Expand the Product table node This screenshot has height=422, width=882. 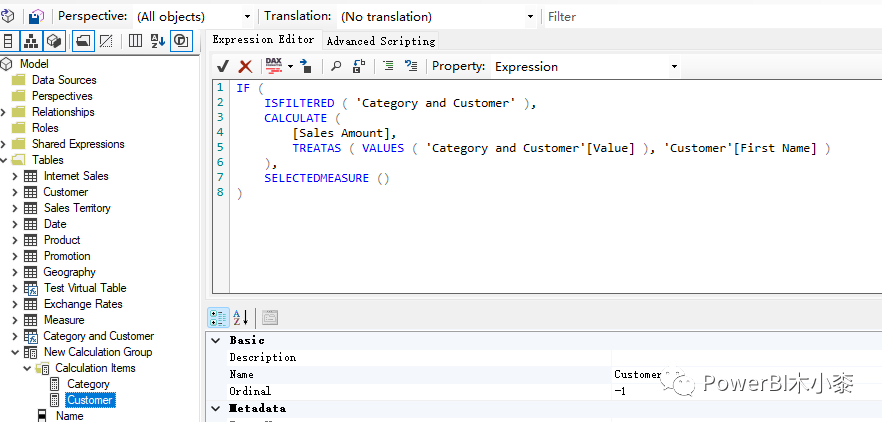point(15,240)
